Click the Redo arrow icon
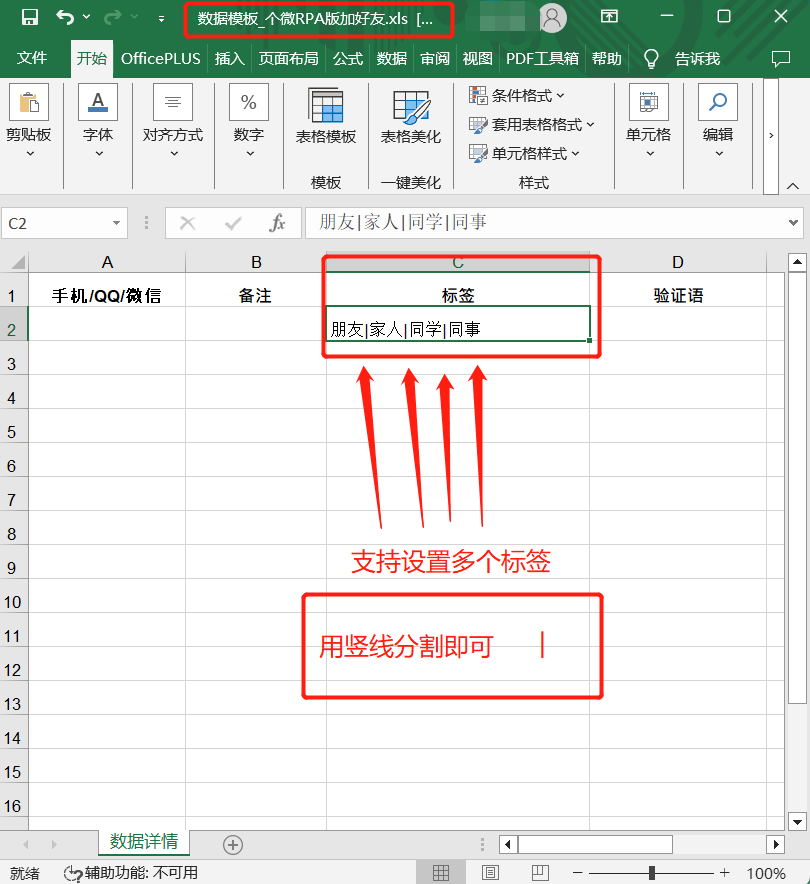Image resolution: width=810 pixels, height=884 pixels. coord(112,17)
